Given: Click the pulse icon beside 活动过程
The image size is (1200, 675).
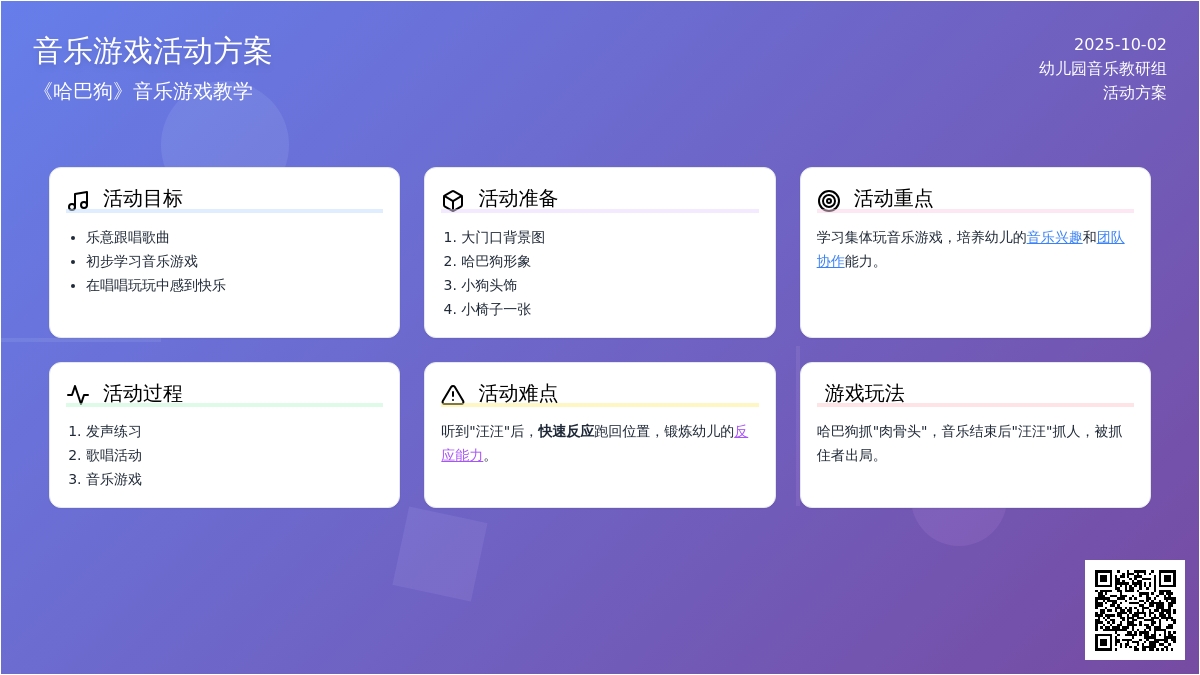Looking at the screenshot, I should [x=78, y=394].
